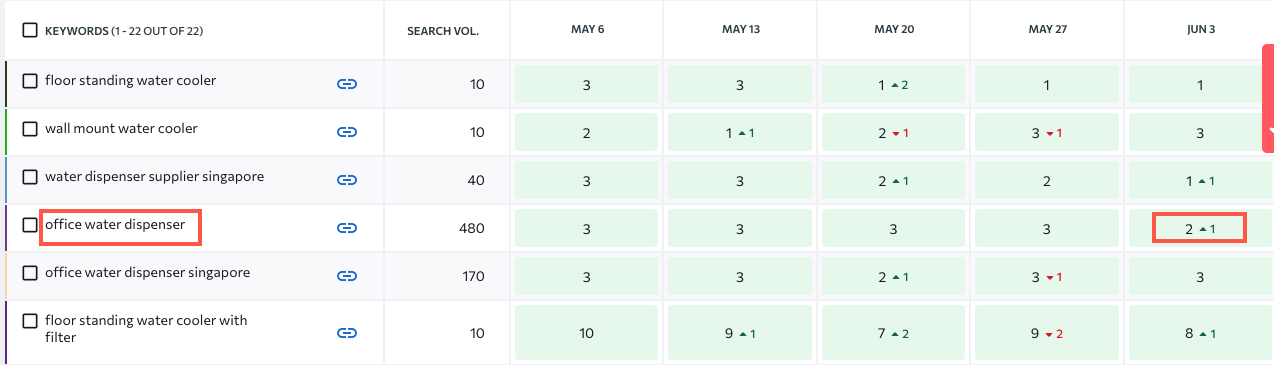The image size is (1274, 365).
Task: Check the floor standing water cooler row
Action: point(30,81)
